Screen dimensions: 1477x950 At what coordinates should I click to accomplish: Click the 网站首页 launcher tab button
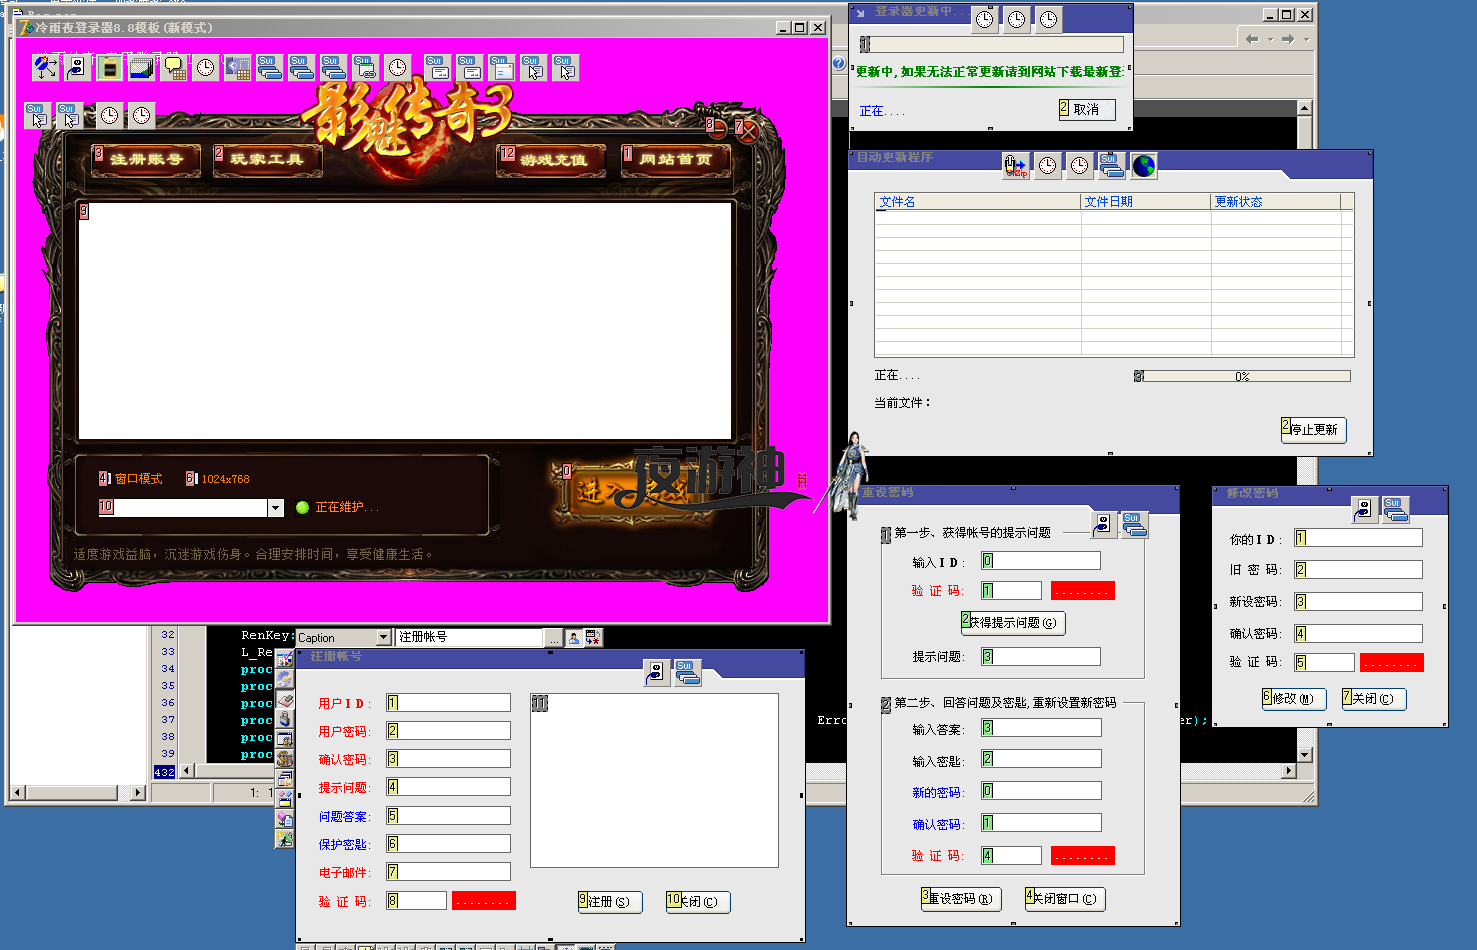676,160
